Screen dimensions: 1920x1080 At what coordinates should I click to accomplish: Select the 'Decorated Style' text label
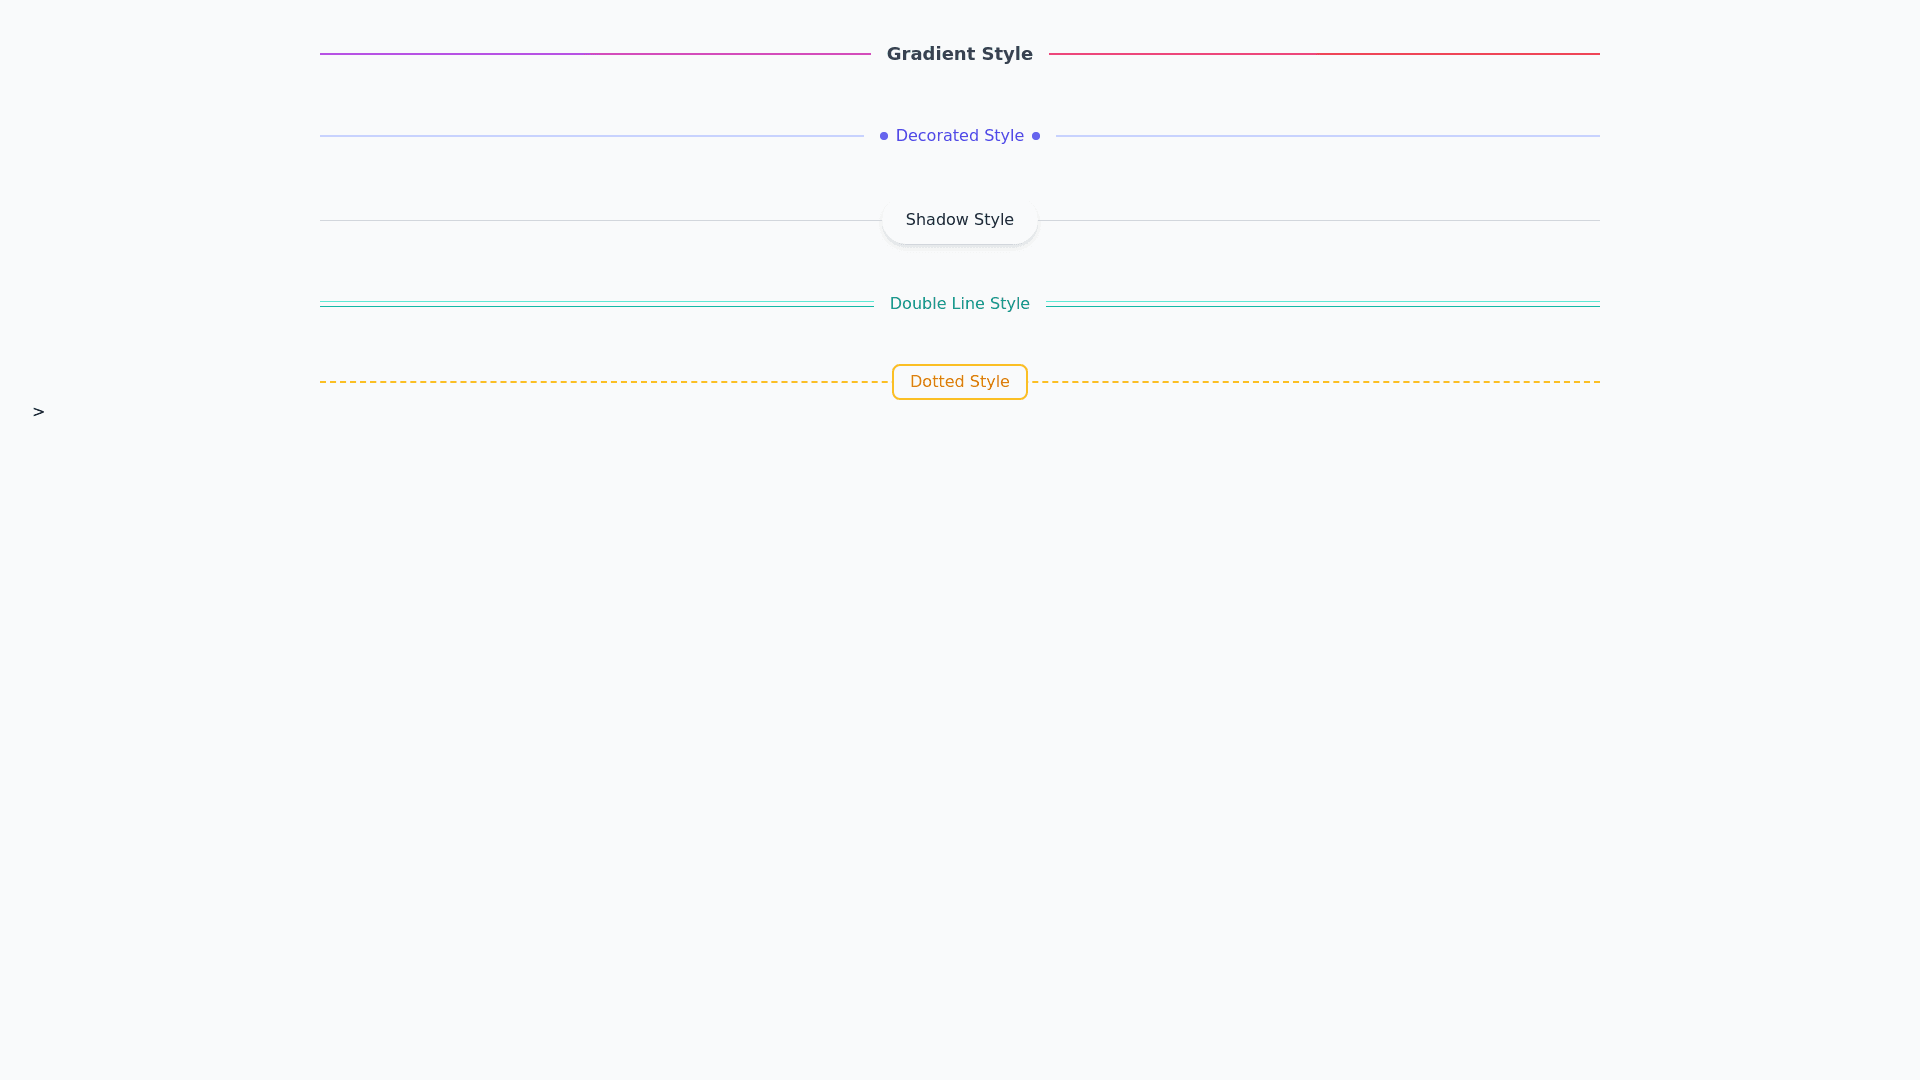959,136
